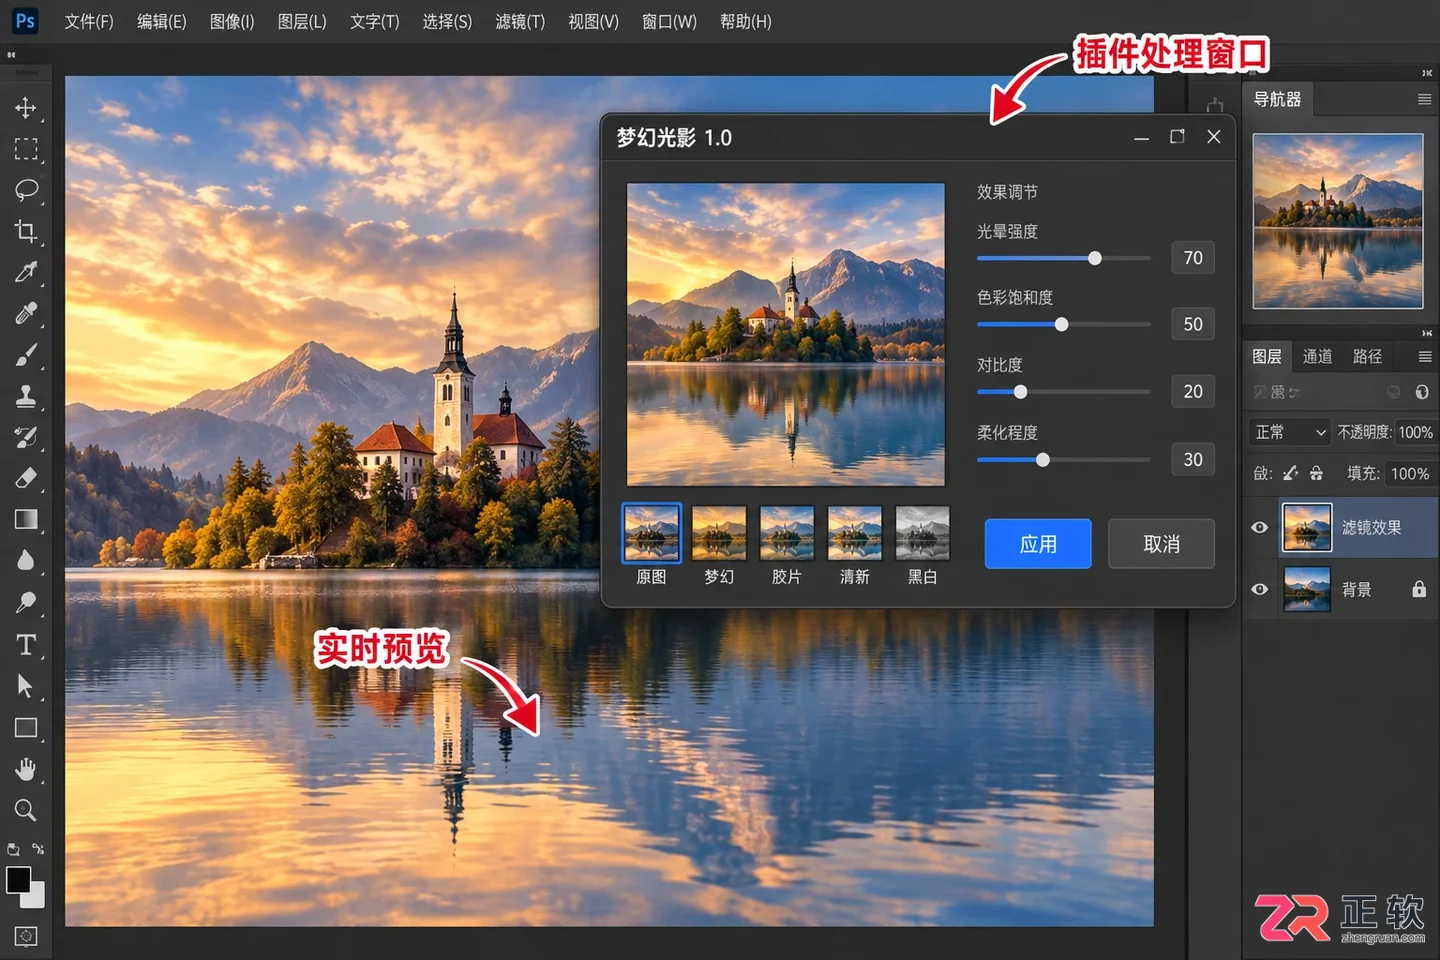
Task: Toggle Quick Mask mode at toolbar bottom
Action: pyautogui.click(x=26, y=936)
